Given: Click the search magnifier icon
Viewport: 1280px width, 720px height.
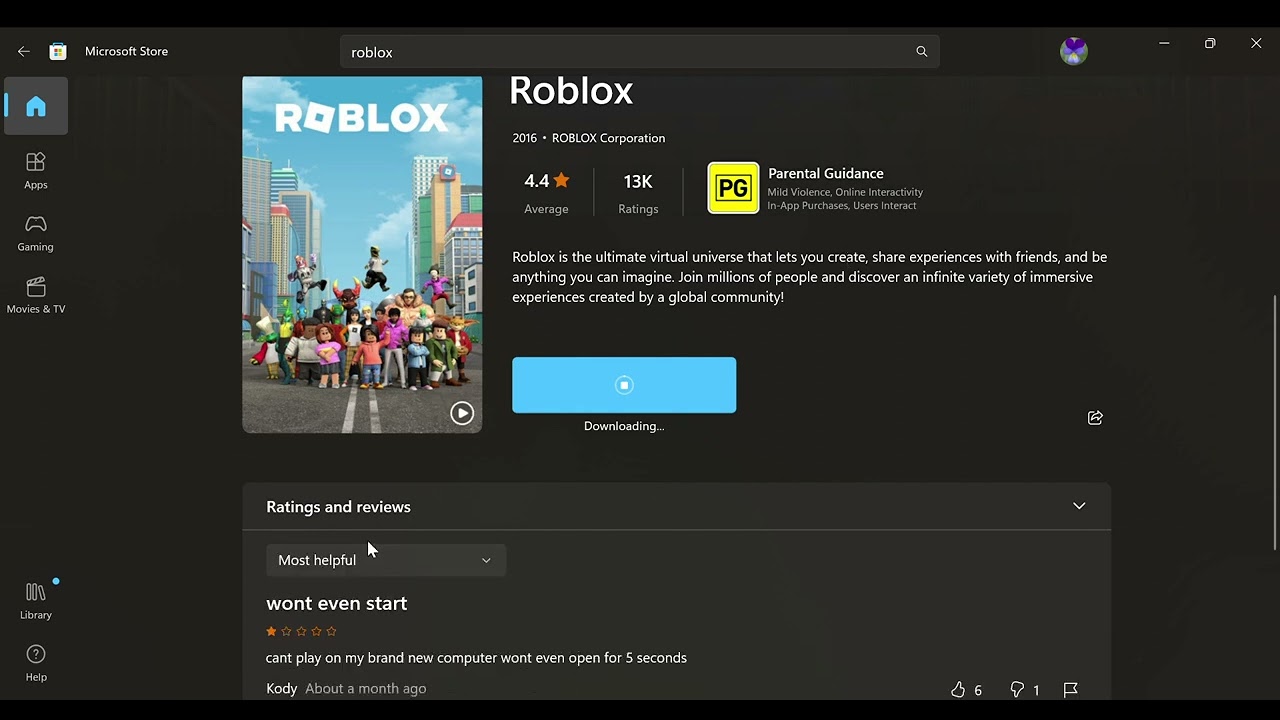Looking at the screenshot, I should point(921,52).
